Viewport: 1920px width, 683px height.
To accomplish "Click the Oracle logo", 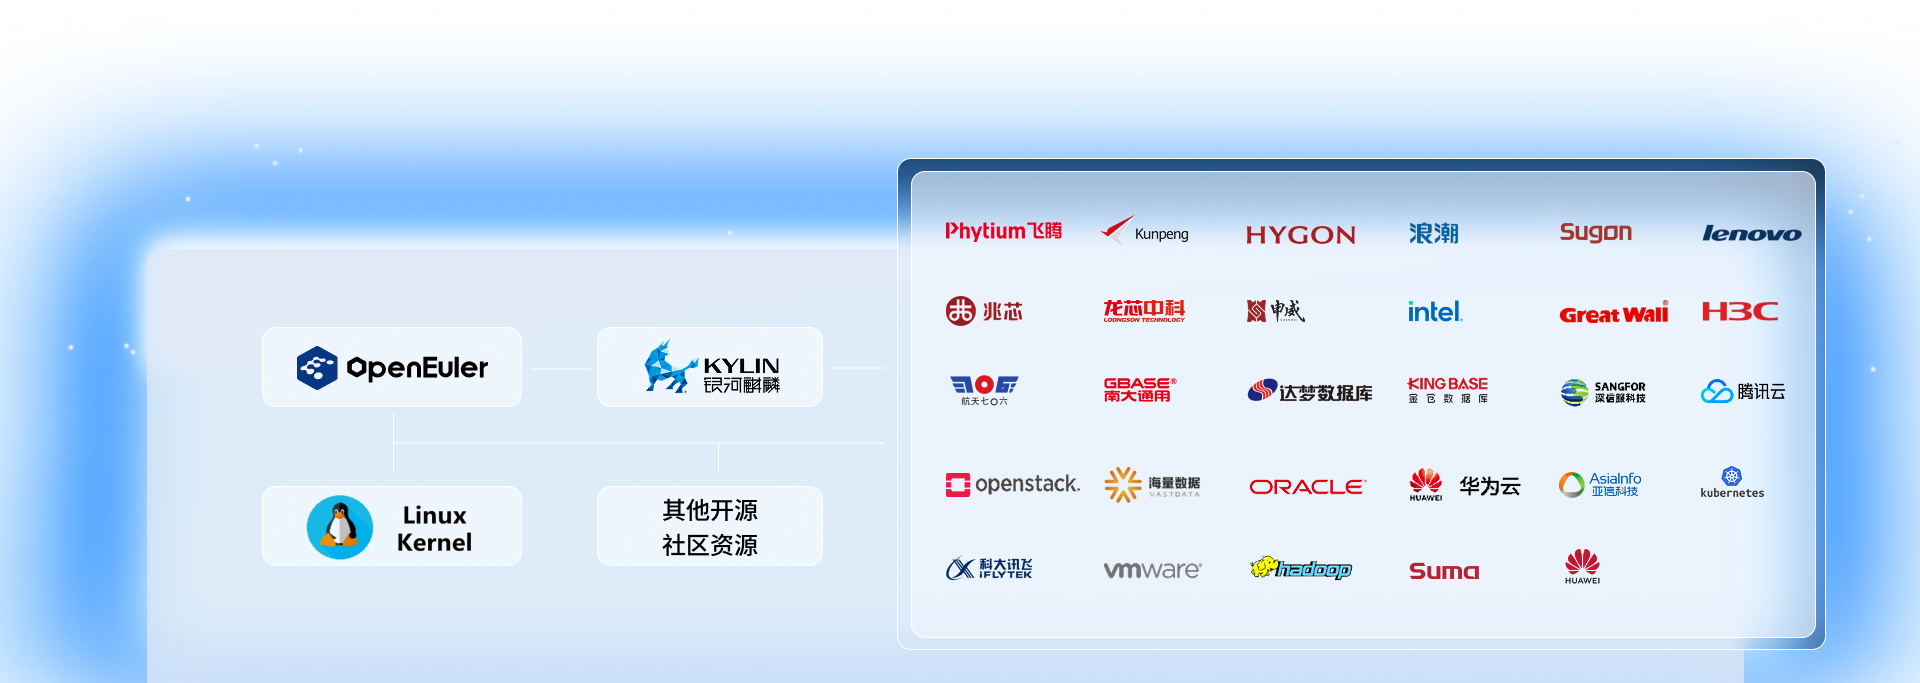I will tap(1307, 487).
